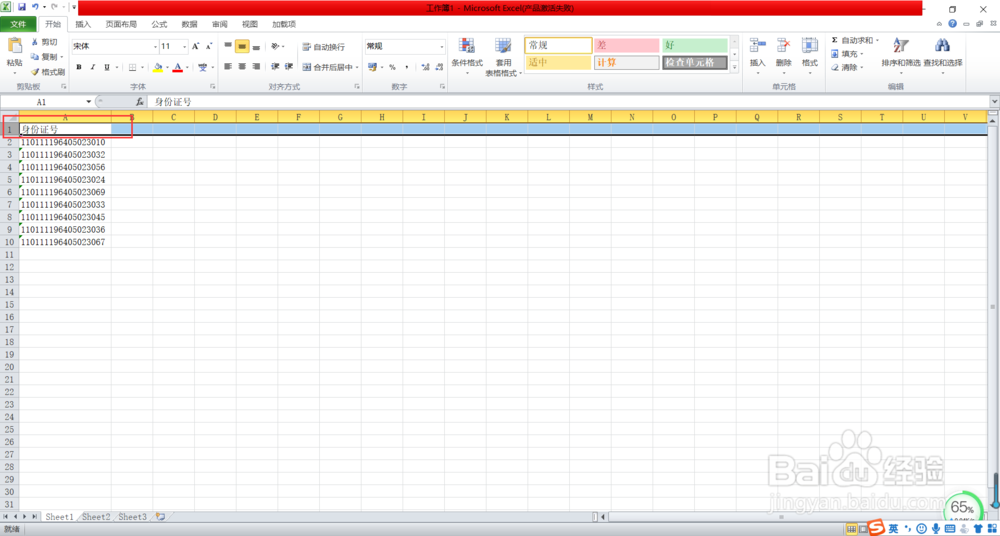
Task: Click the Copy (复制) button
Action: coord(47,57)
